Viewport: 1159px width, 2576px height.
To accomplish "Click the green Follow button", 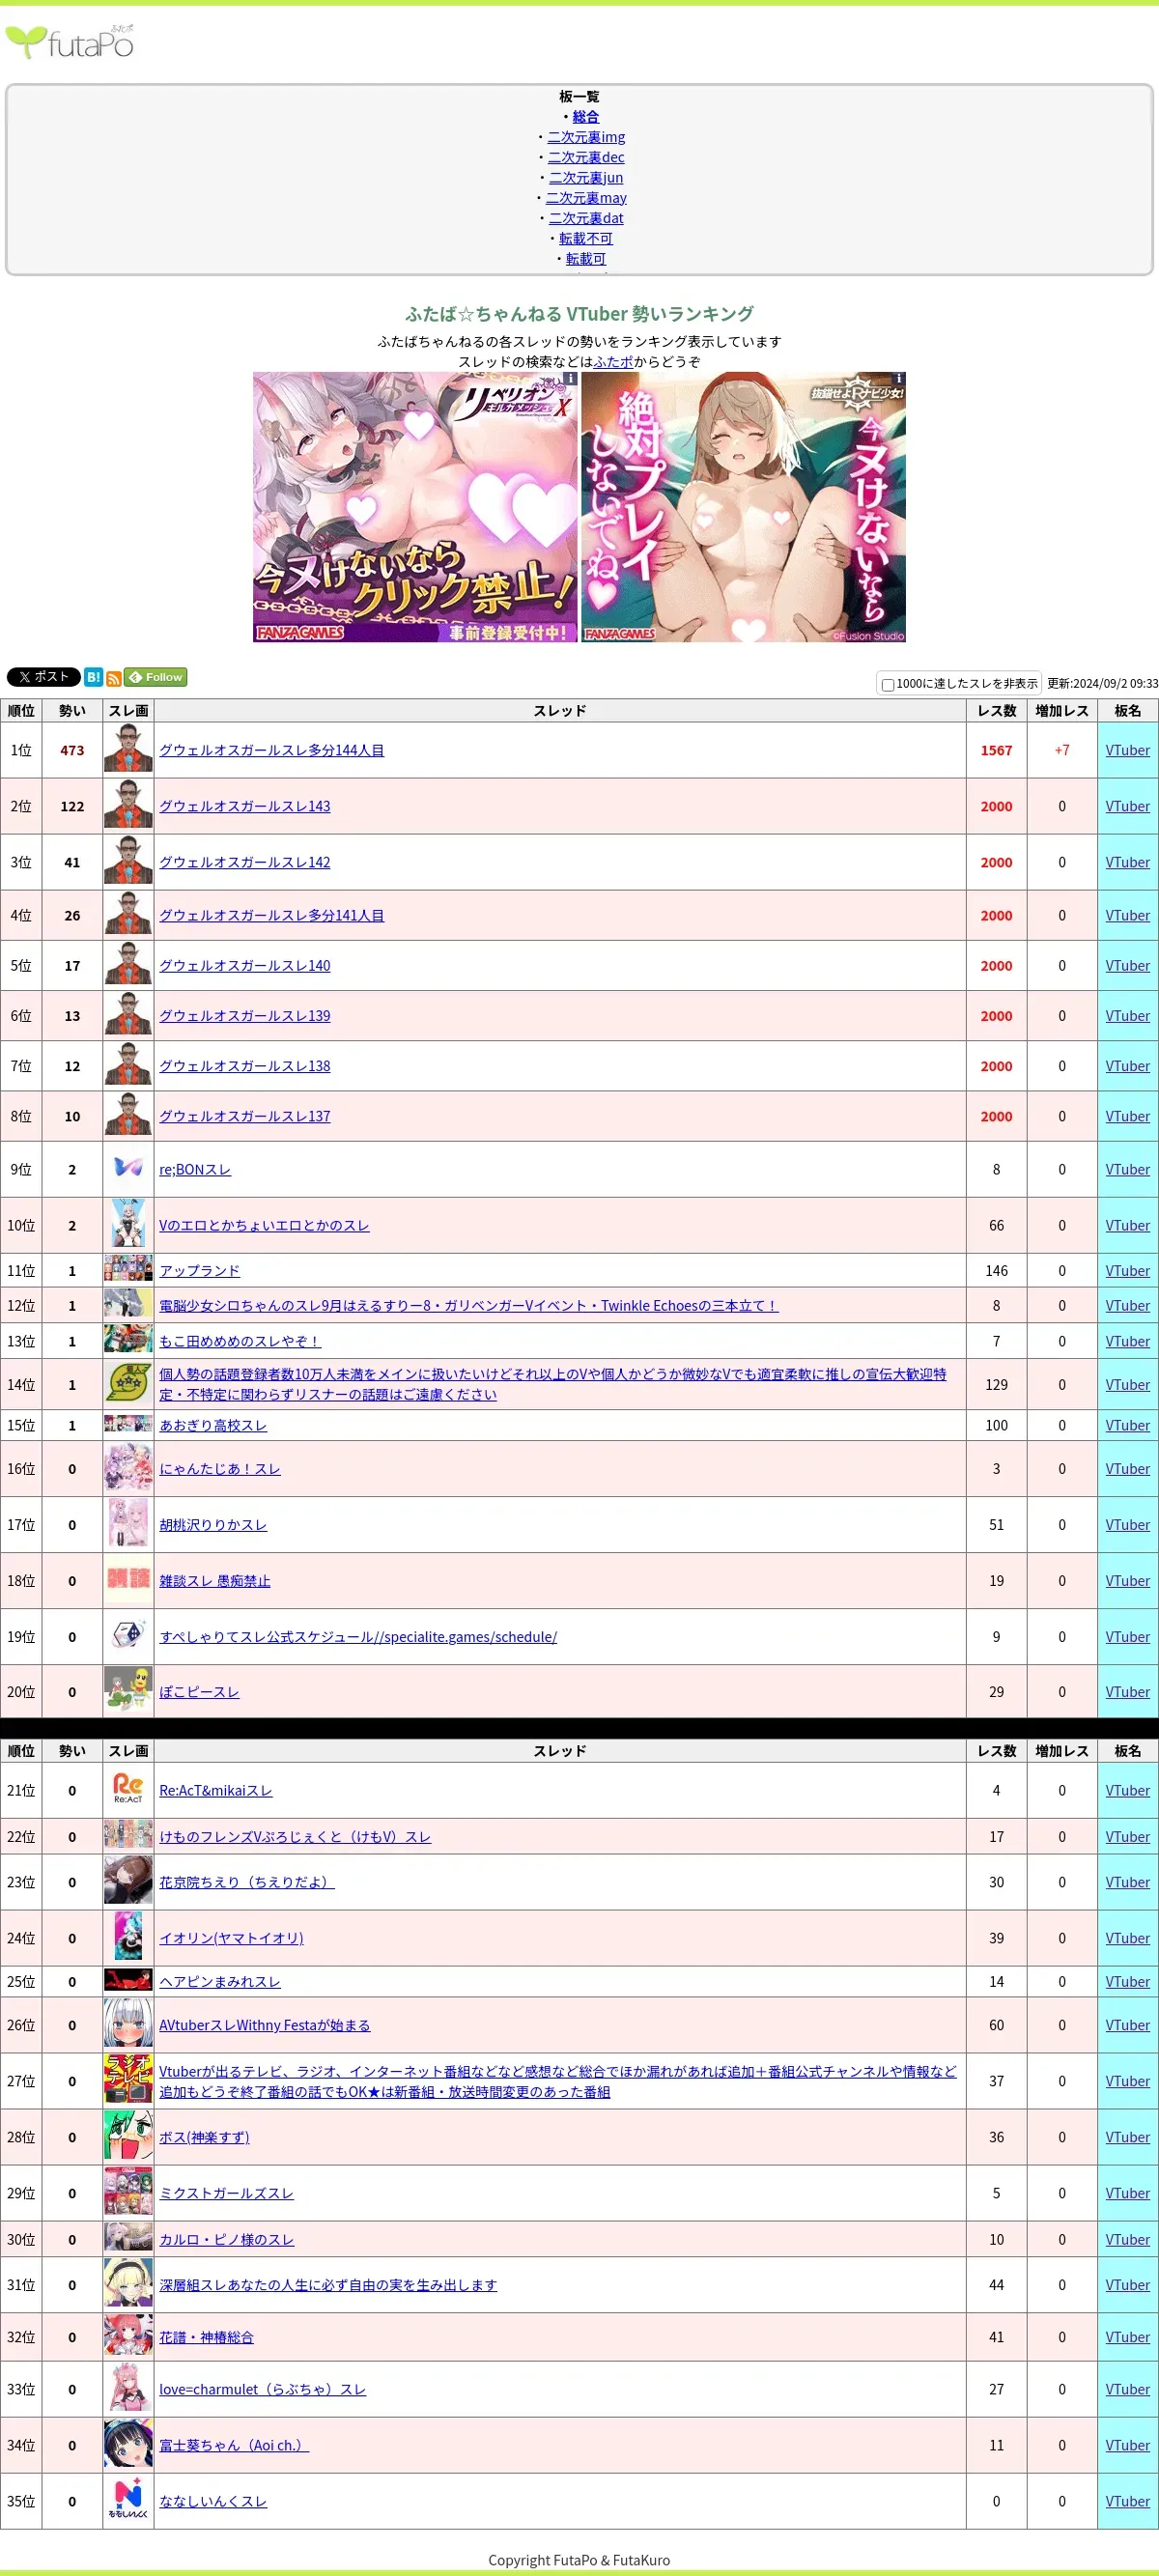I will (x=156, y=677).
